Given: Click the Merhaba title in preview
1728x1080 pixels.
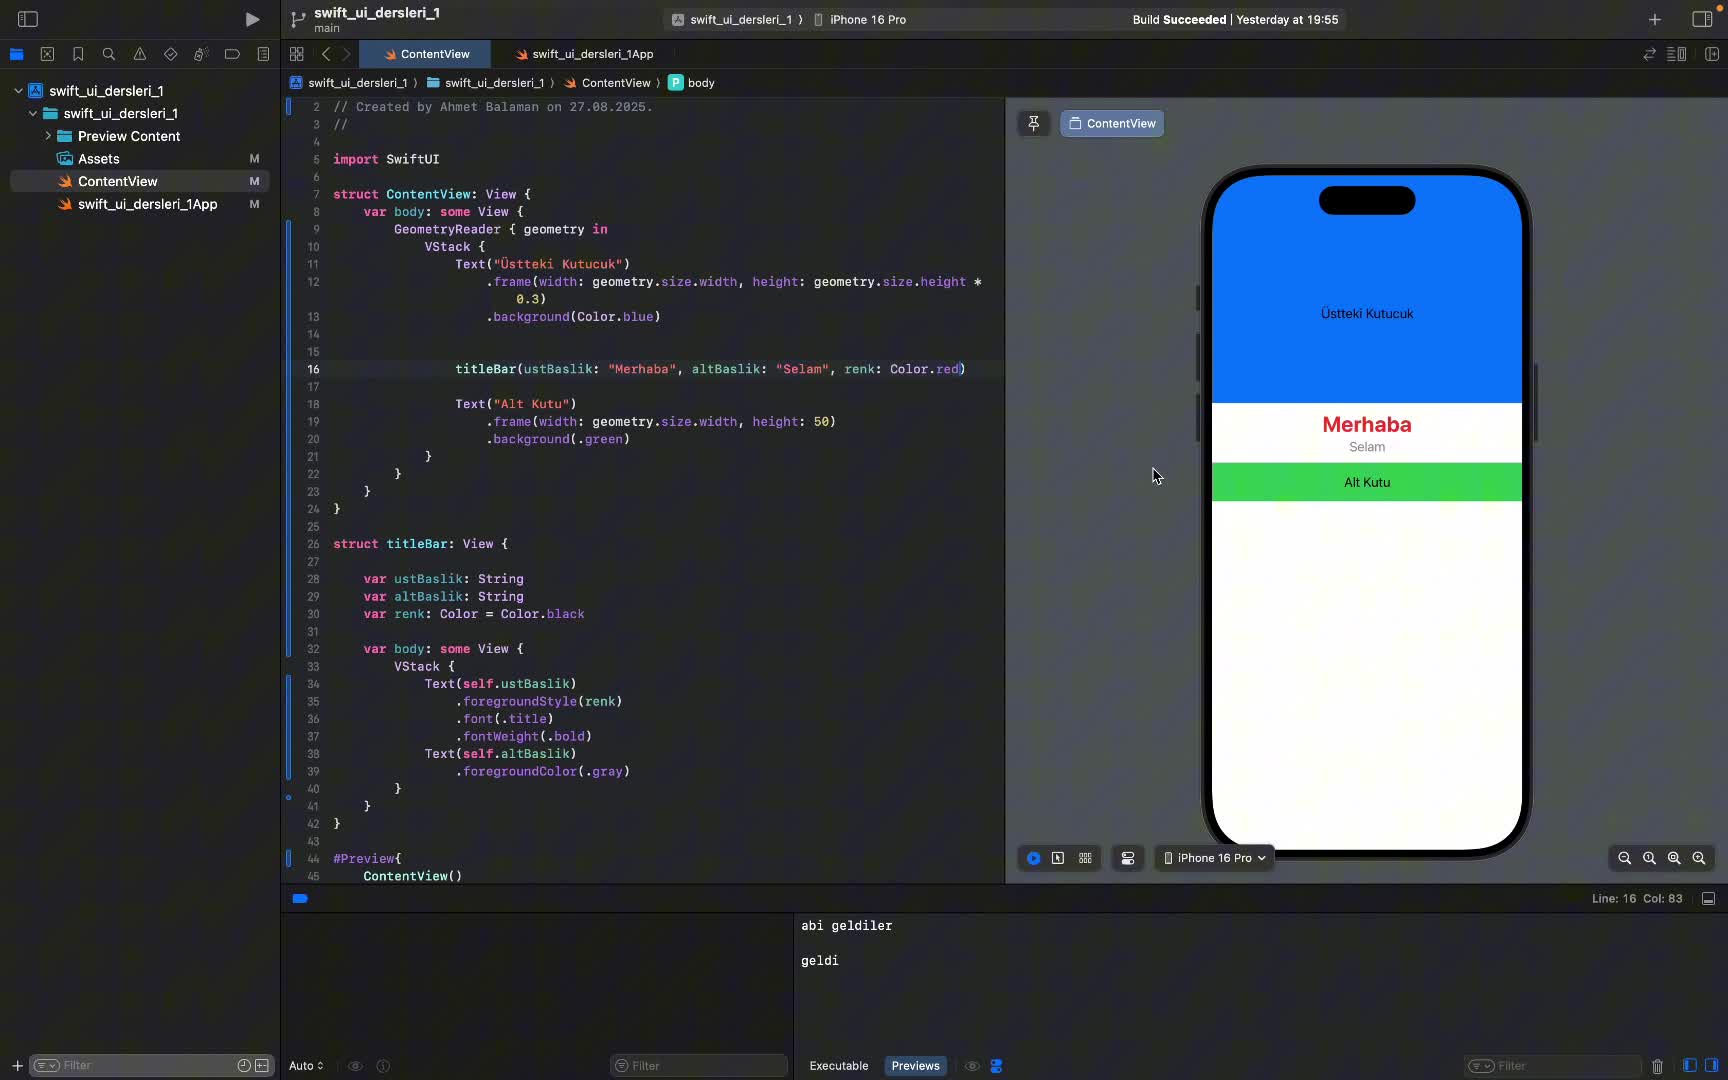Looking at the screenshot, I should [1367, 425].
